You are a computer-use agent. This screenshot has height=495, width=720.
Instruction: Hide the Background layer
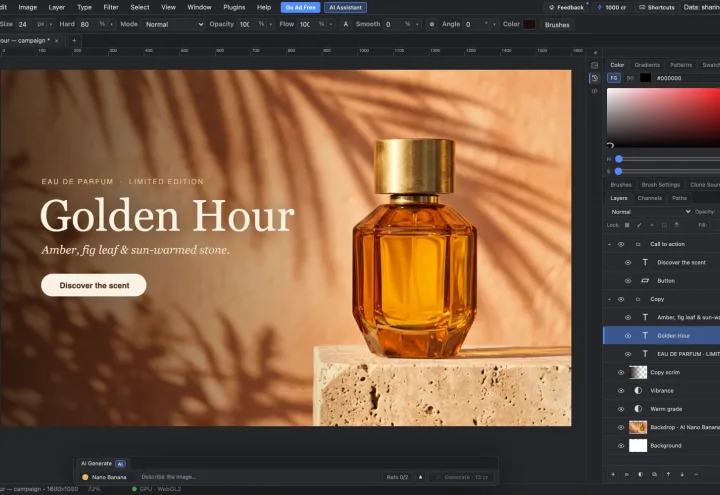[621, 445]
